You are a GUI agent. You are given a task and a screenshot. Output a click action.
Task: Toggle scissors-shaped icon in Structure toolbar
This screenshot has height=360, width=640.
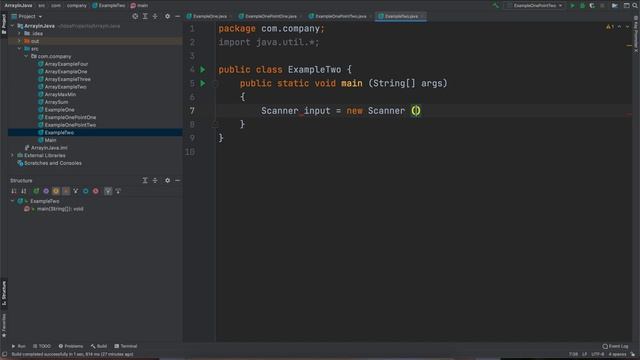76,191
